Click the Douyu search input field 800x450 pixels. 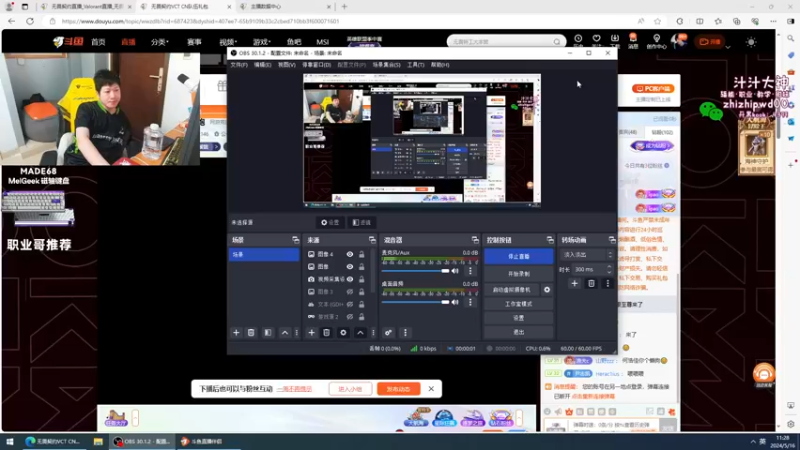500,42
